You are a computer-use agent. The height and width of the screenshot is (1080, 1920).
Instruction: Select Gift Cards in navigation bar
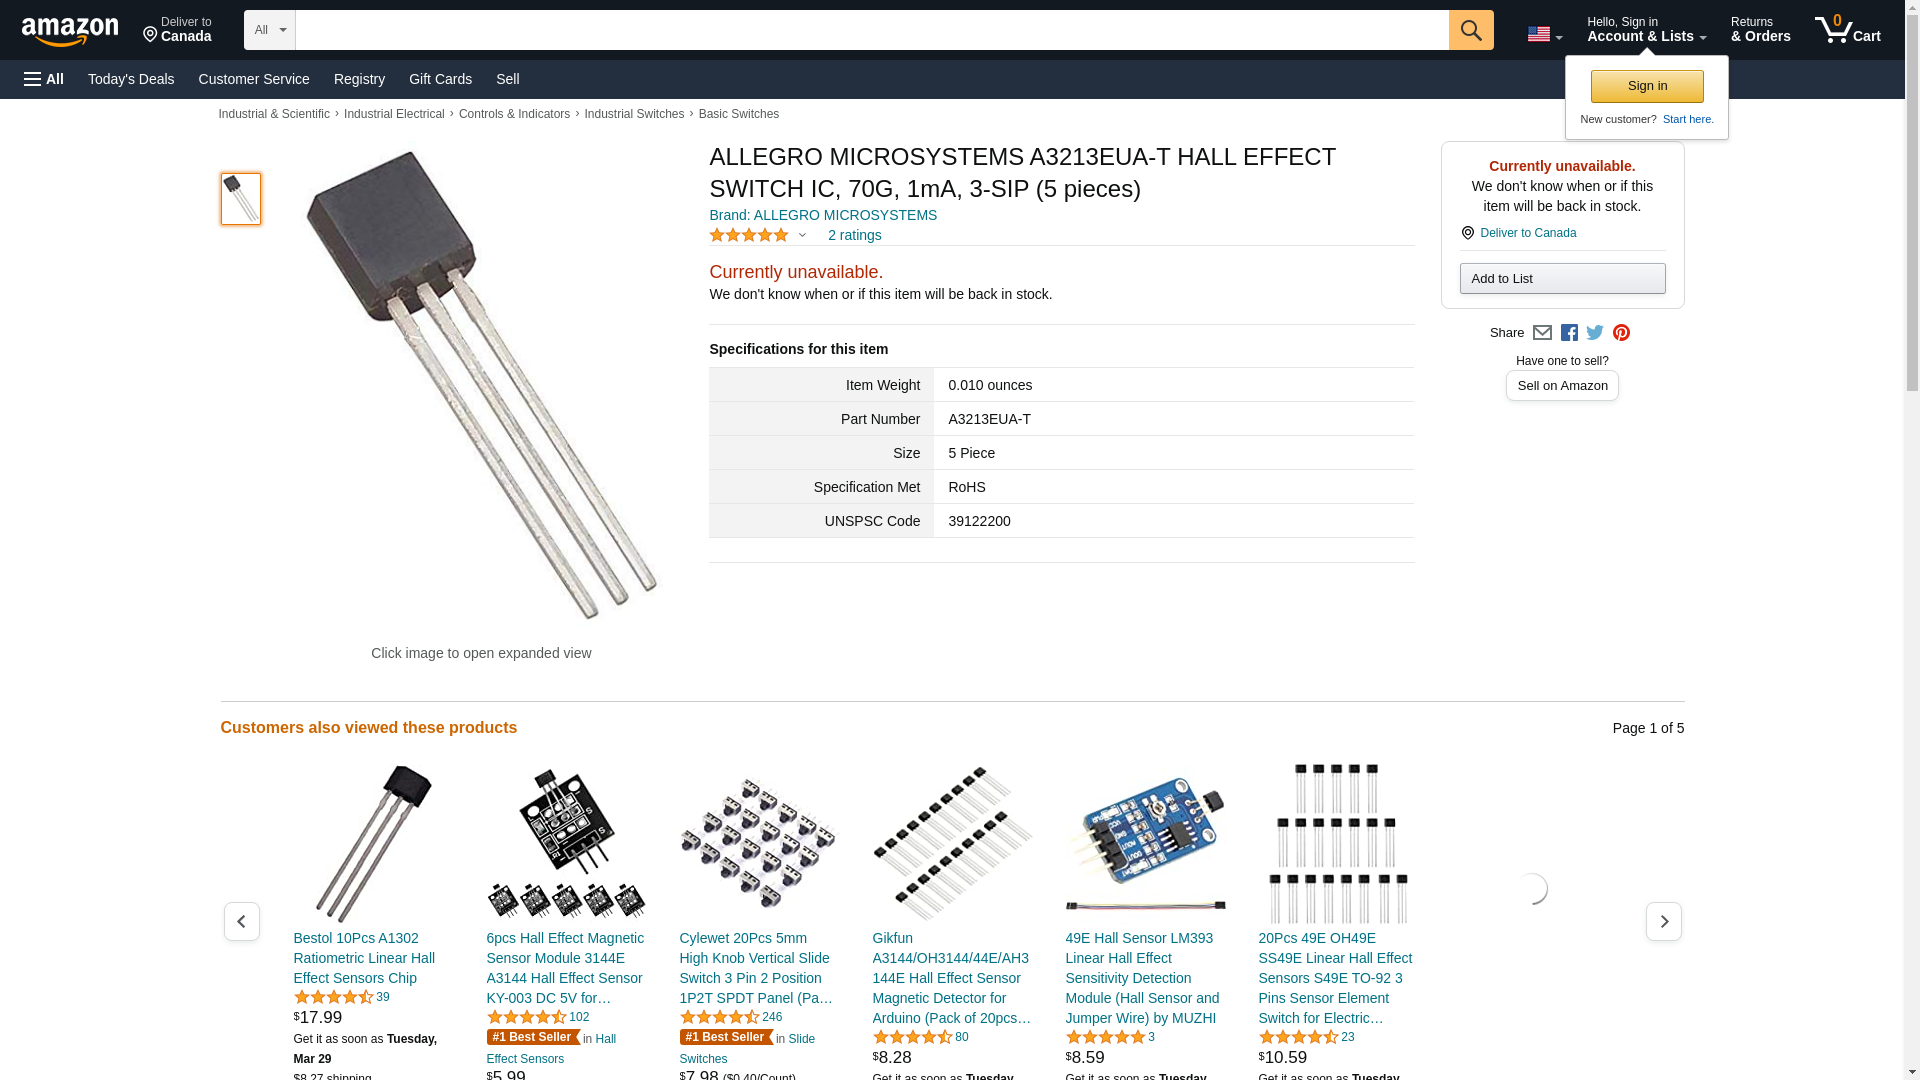click(x=440, y=79)
